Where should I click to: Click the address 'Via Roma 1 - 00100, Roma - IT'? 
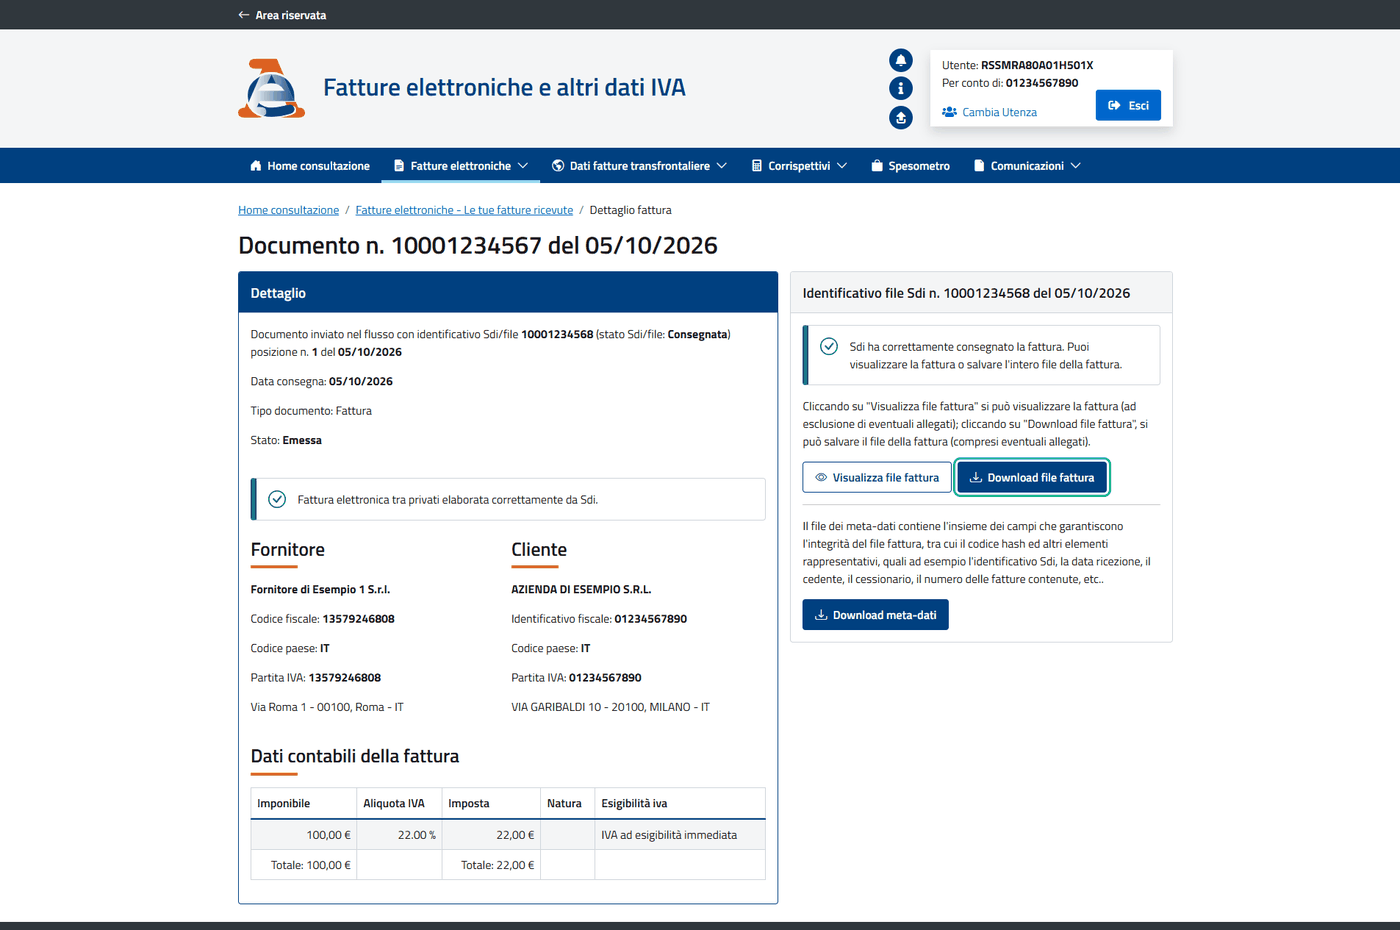tap(327, 707)
